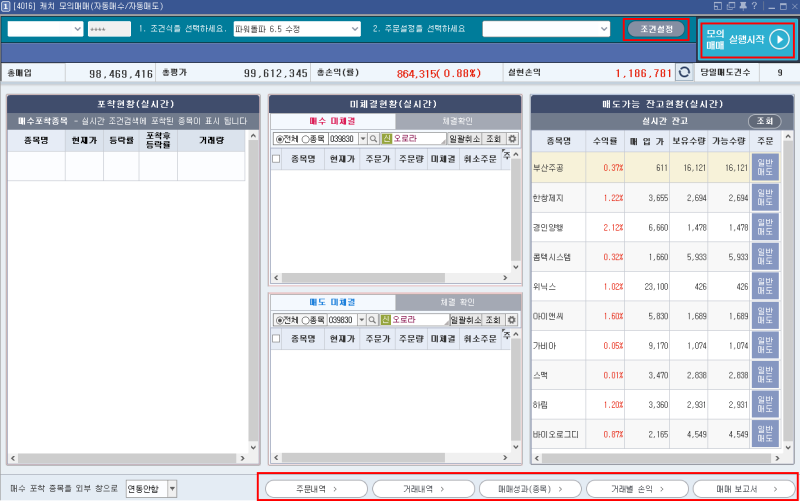Click 조회 in 매도 미체결 panel

(x=493, y=320)
